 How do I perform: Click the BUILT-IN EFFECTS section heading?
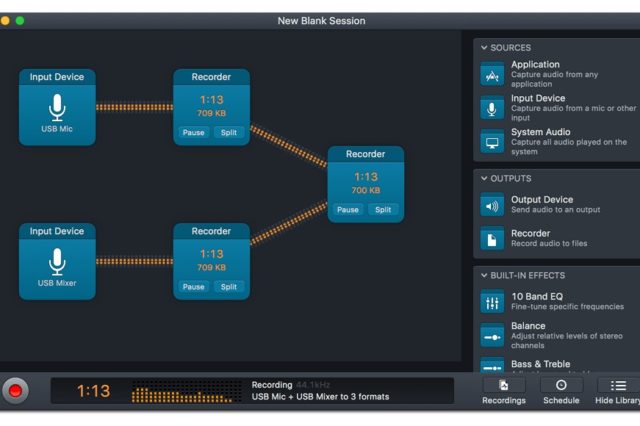pyautogui.click(x=527, y=275)
